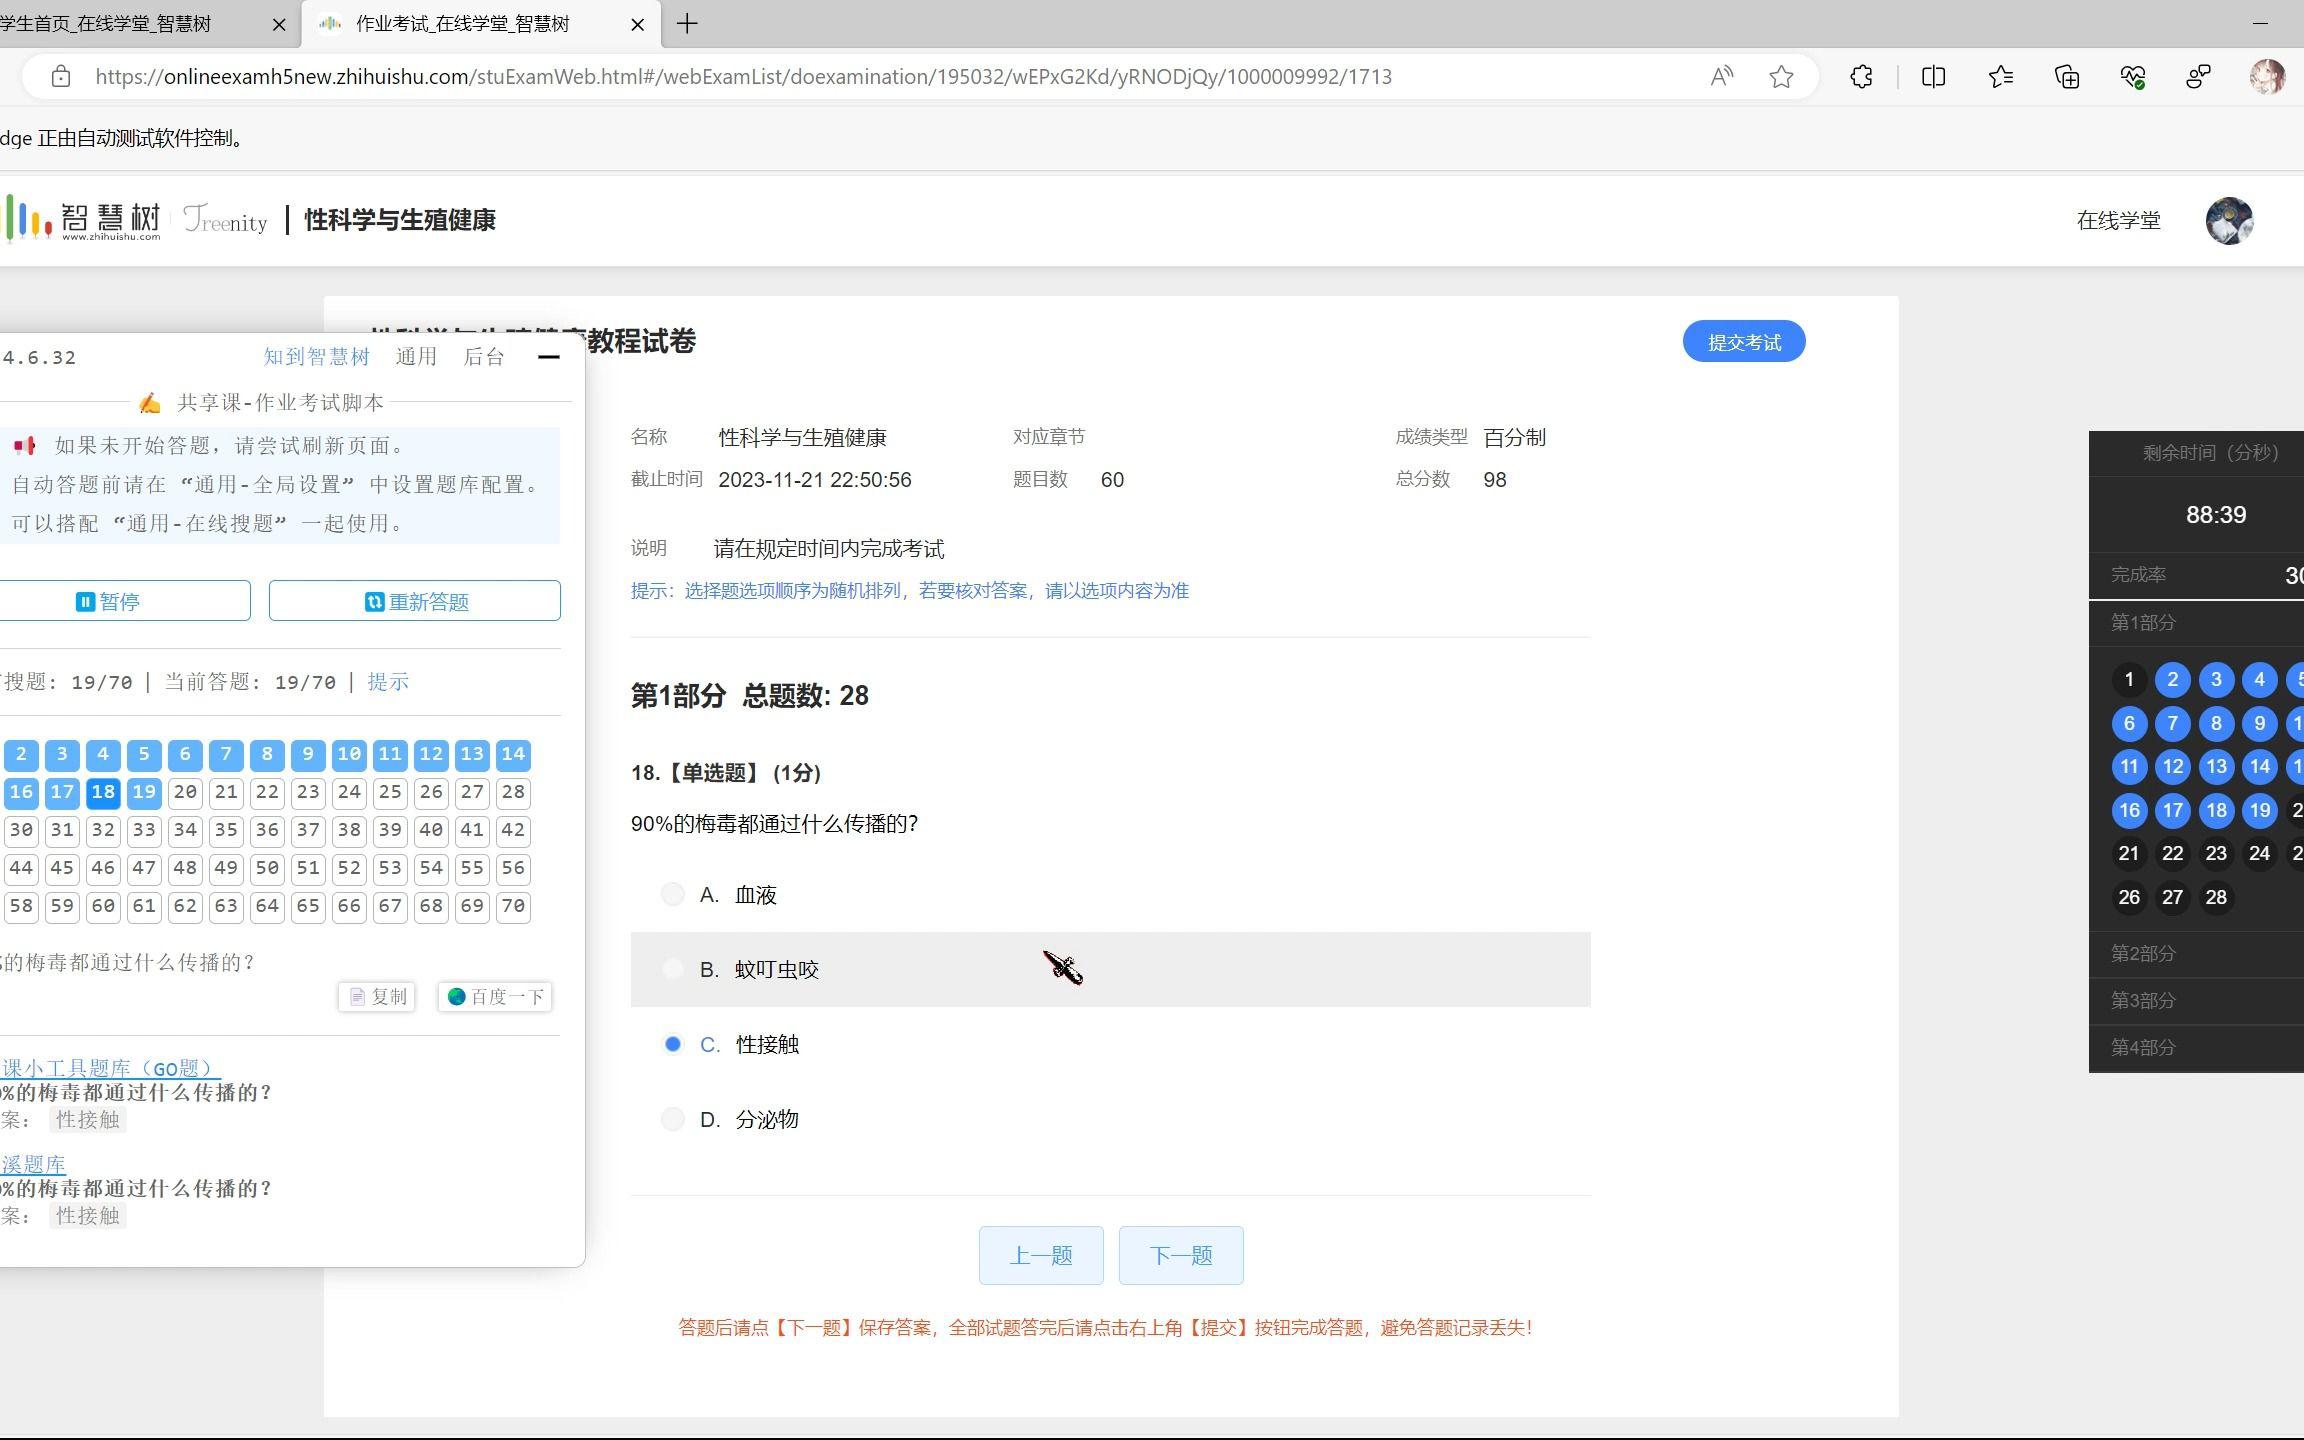The width and height of the screenshot is (2304, 1440).
Task: Restart answering with 重新答题 button
Action: tap(415, 601)
